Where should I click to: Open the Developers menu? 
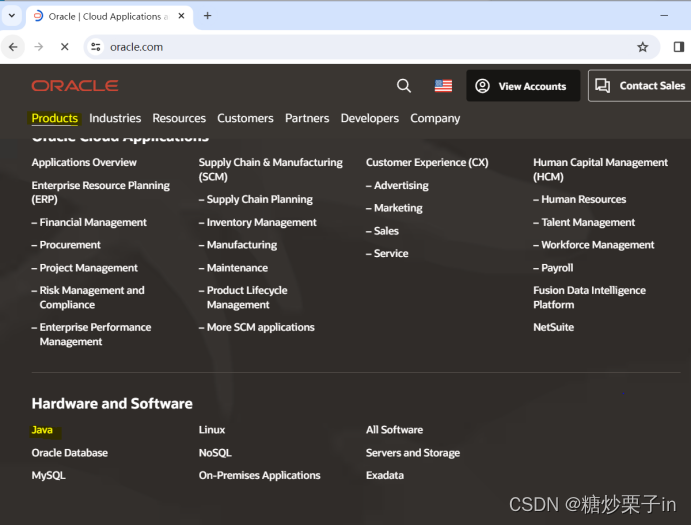[x=370, y=118]
